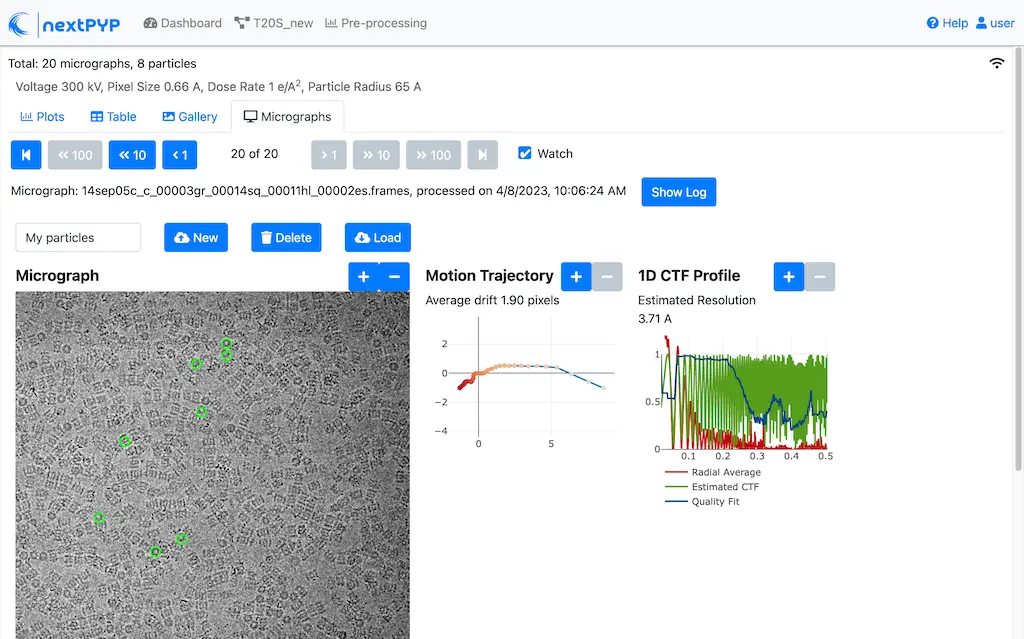
Task: Enlarge the 1D CTF Profile plot
Action: (789, 276)
